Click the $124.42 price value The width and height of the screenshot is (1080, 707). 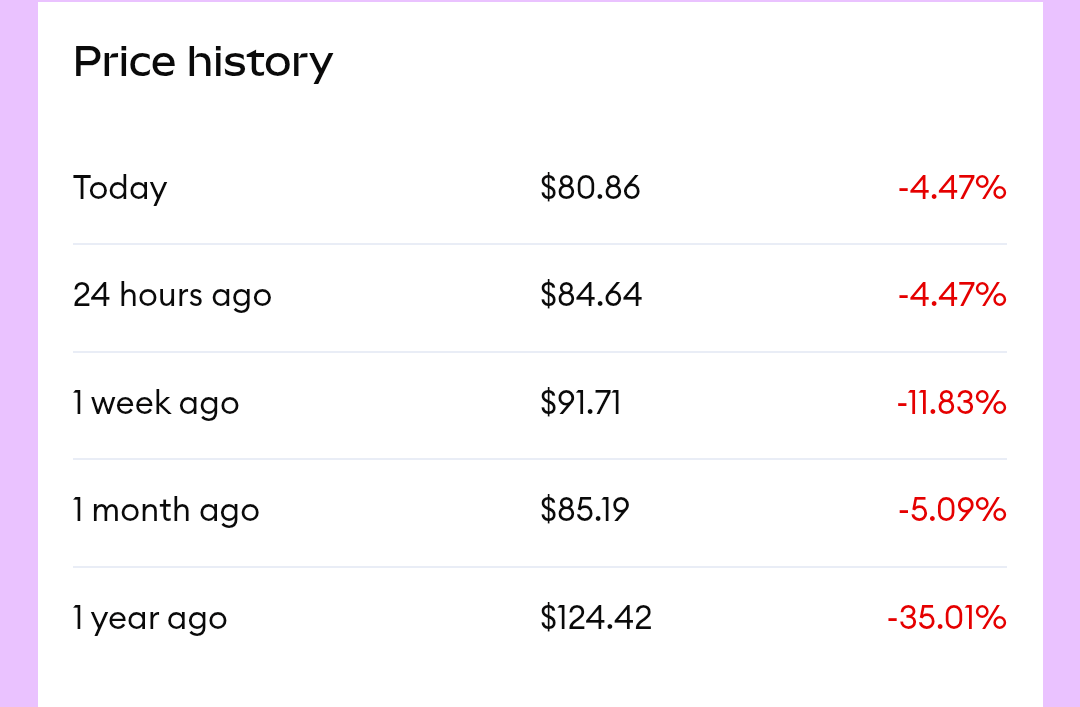click(x=596, y=618)
